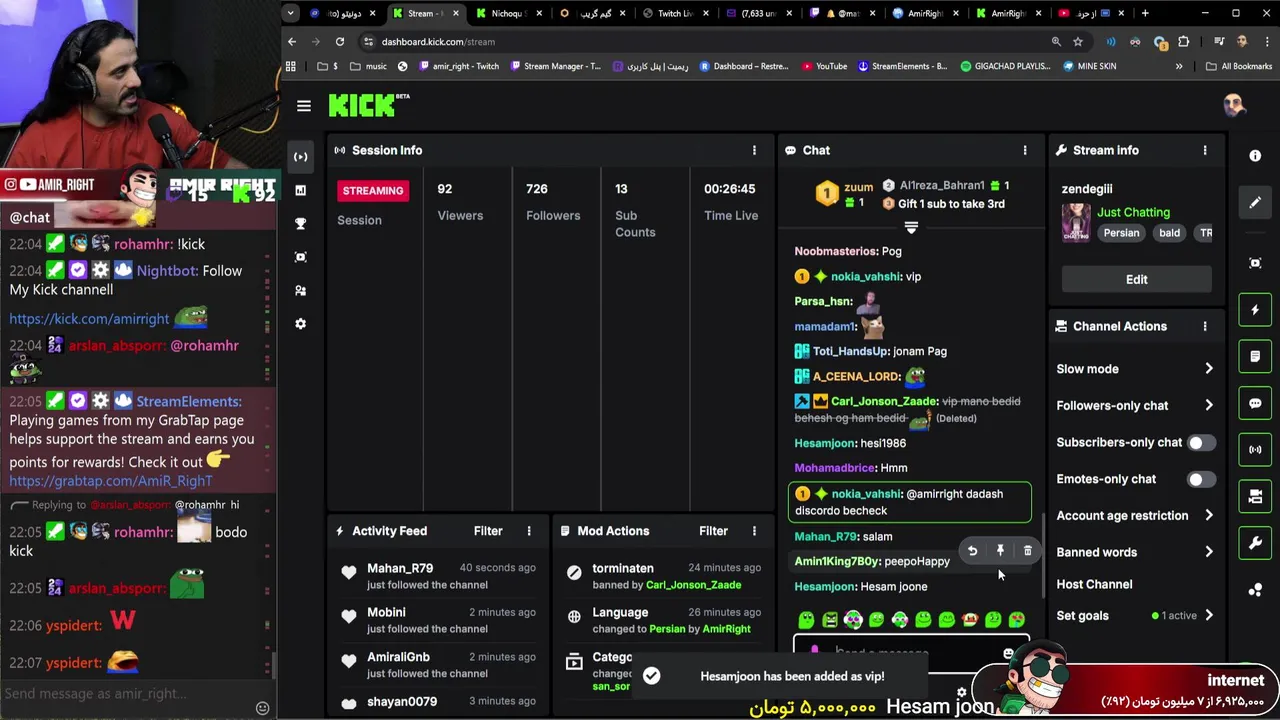
Task: Open Session Info three-dot options
Action: point(754,150)
